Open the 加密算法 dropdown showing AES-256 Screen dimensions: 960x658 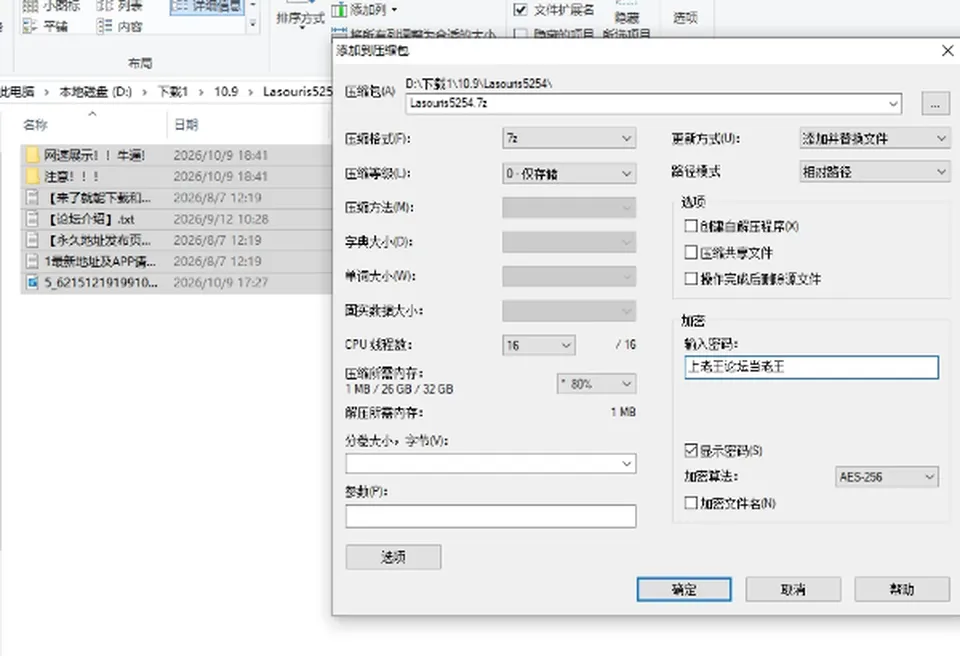[887, 477]
